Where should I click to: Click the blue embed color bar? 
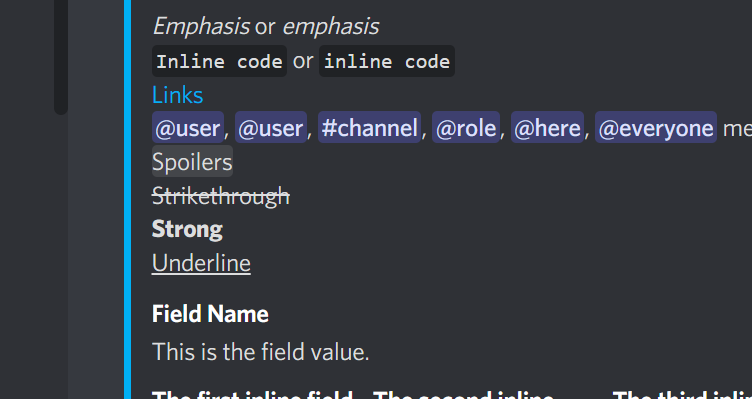click(127, 200)
